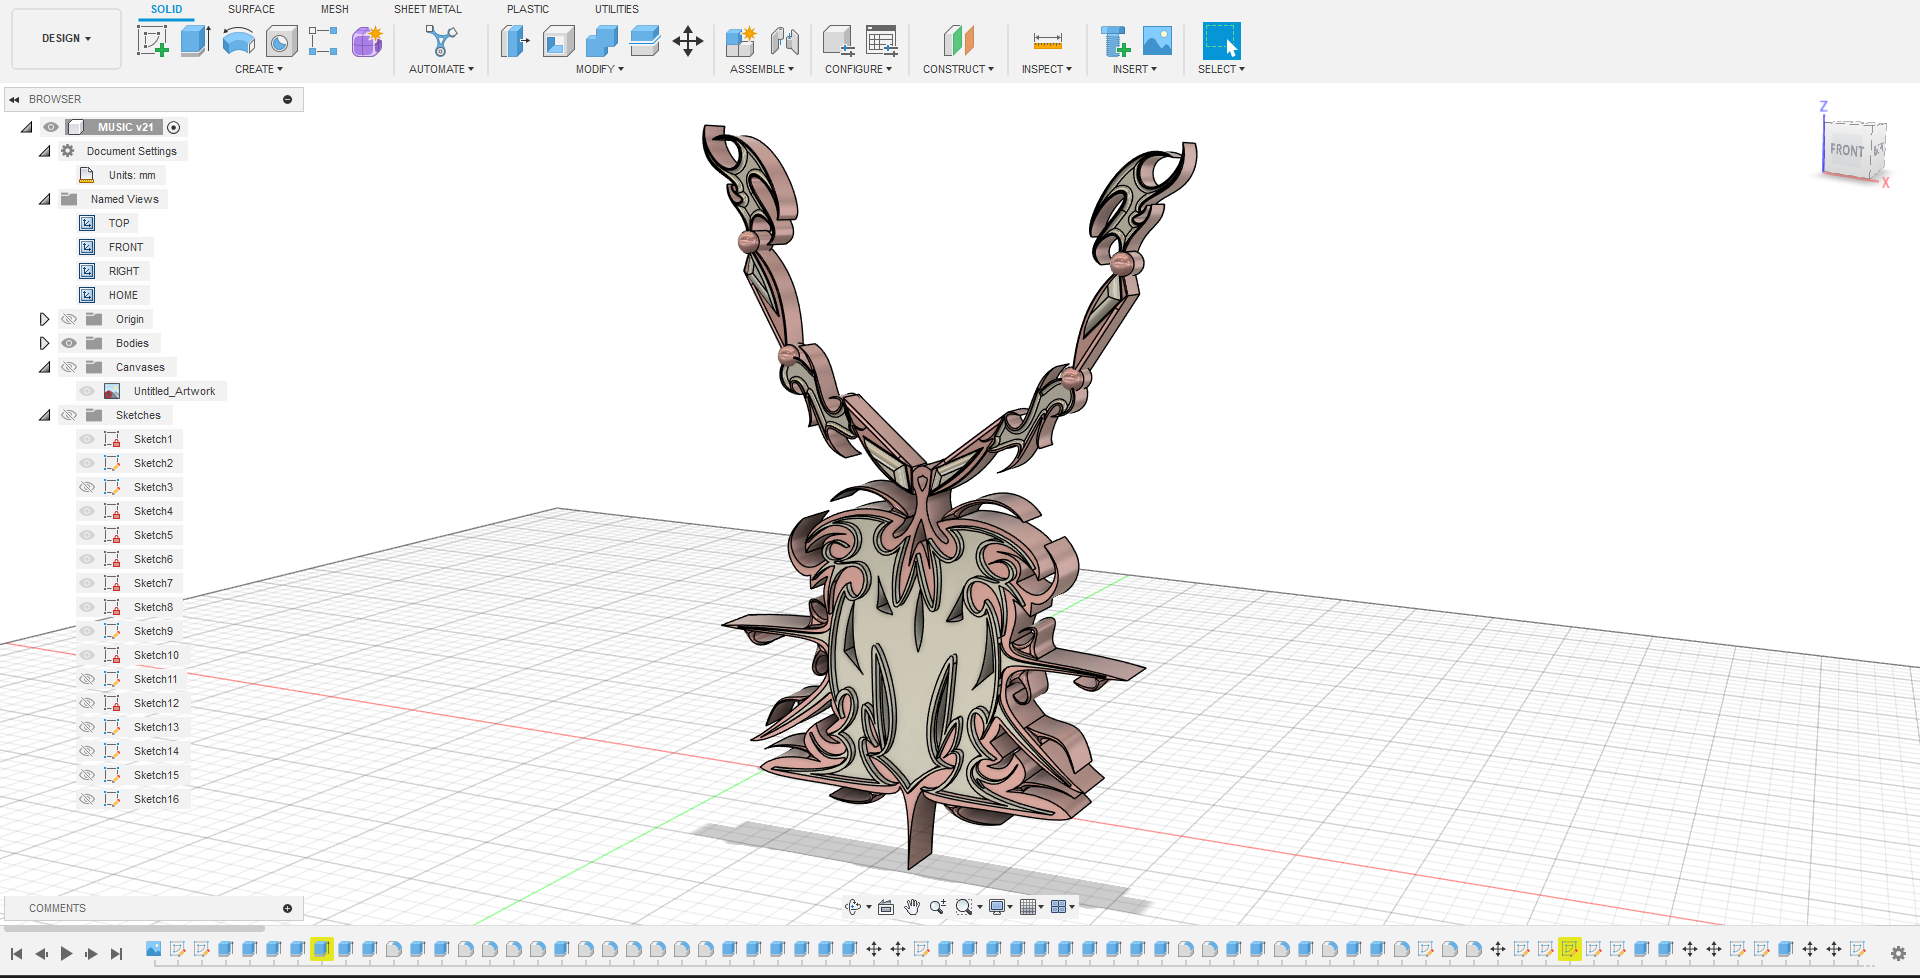Switch to the SHEET METAL tab
The image size is (1920, 978).
coord(428,9)
